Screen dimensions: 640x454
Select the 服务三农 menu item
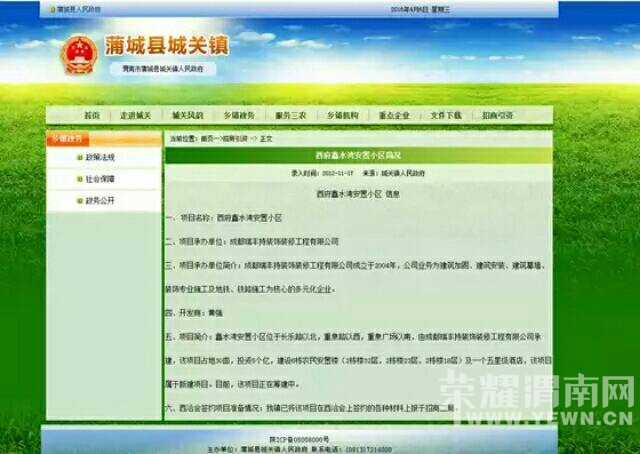pyautogui.click(x=291, y=116)
